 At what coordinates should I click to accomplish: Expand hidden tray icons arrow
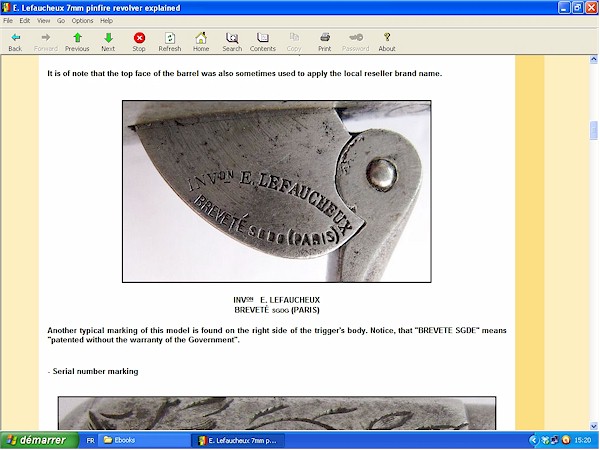tap(533, 440)
